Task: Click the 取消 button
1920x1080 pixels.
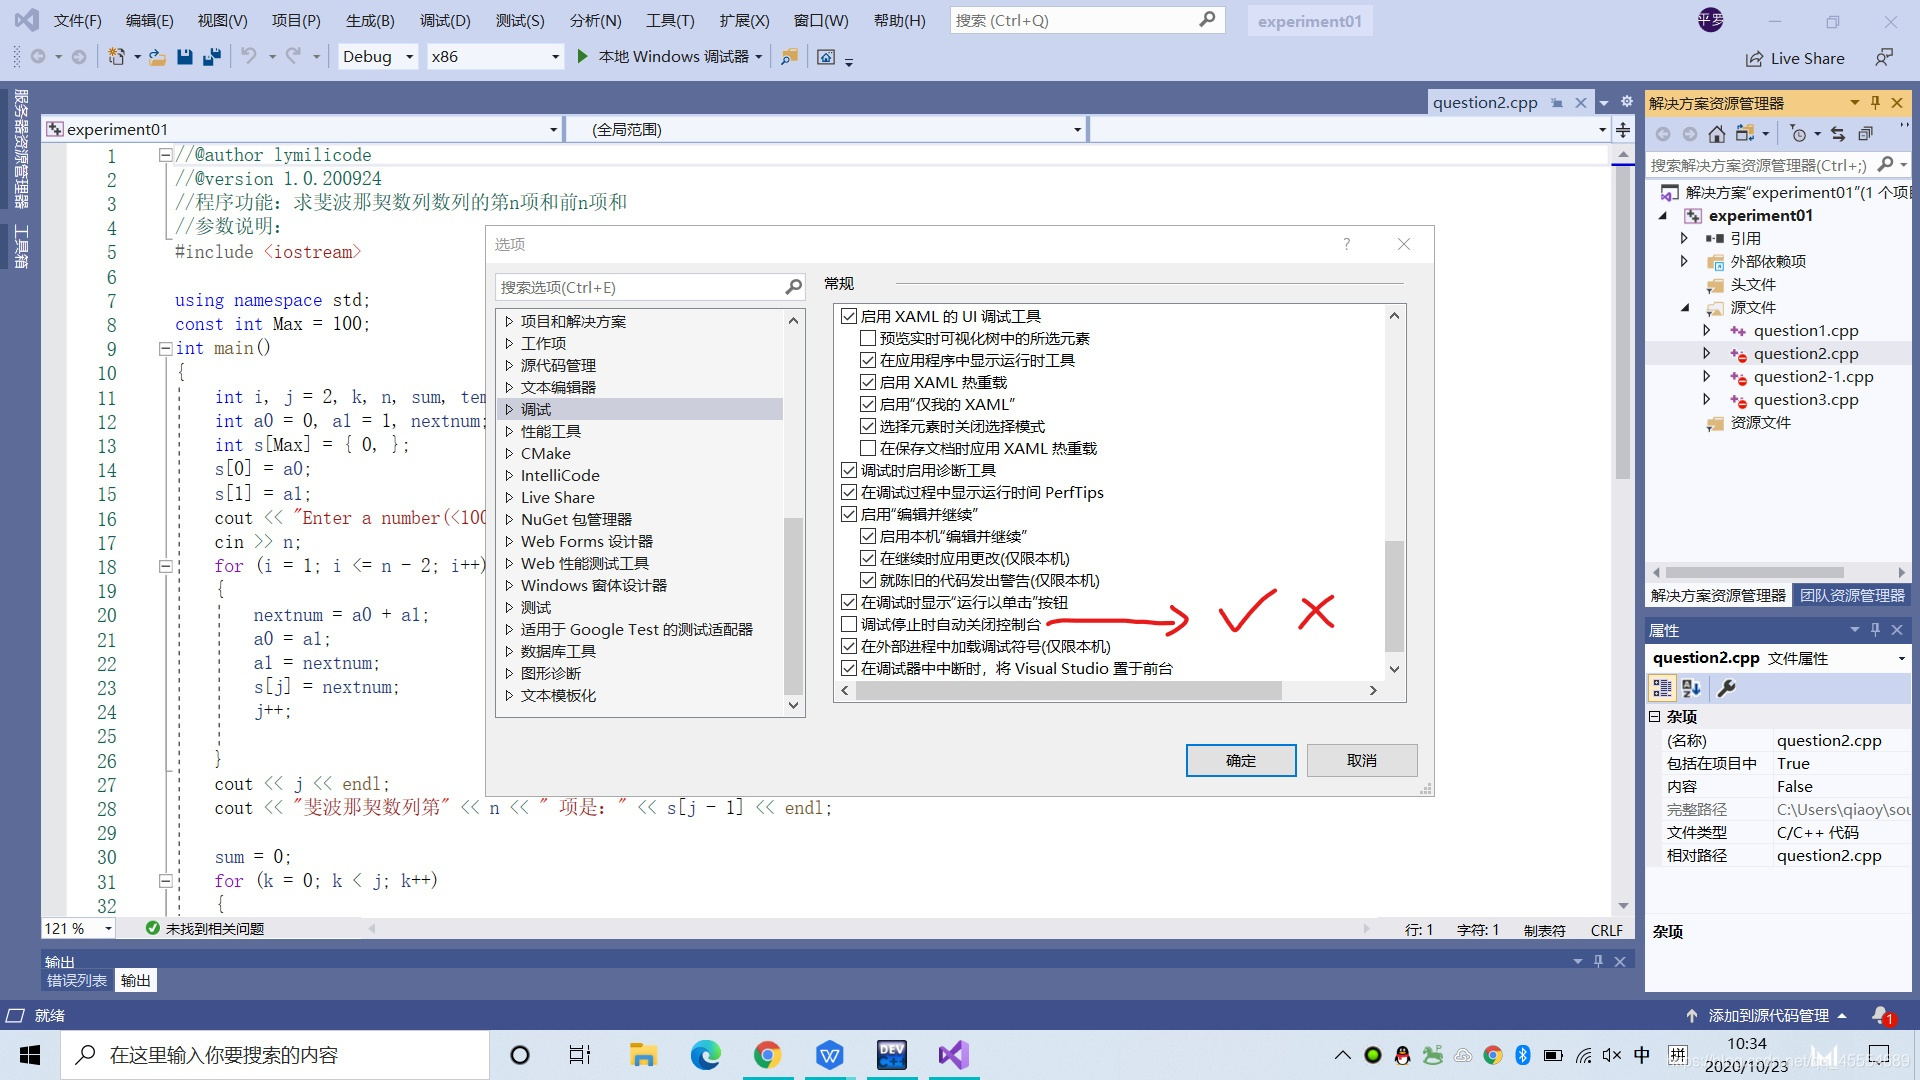Action: (1361, 760)
